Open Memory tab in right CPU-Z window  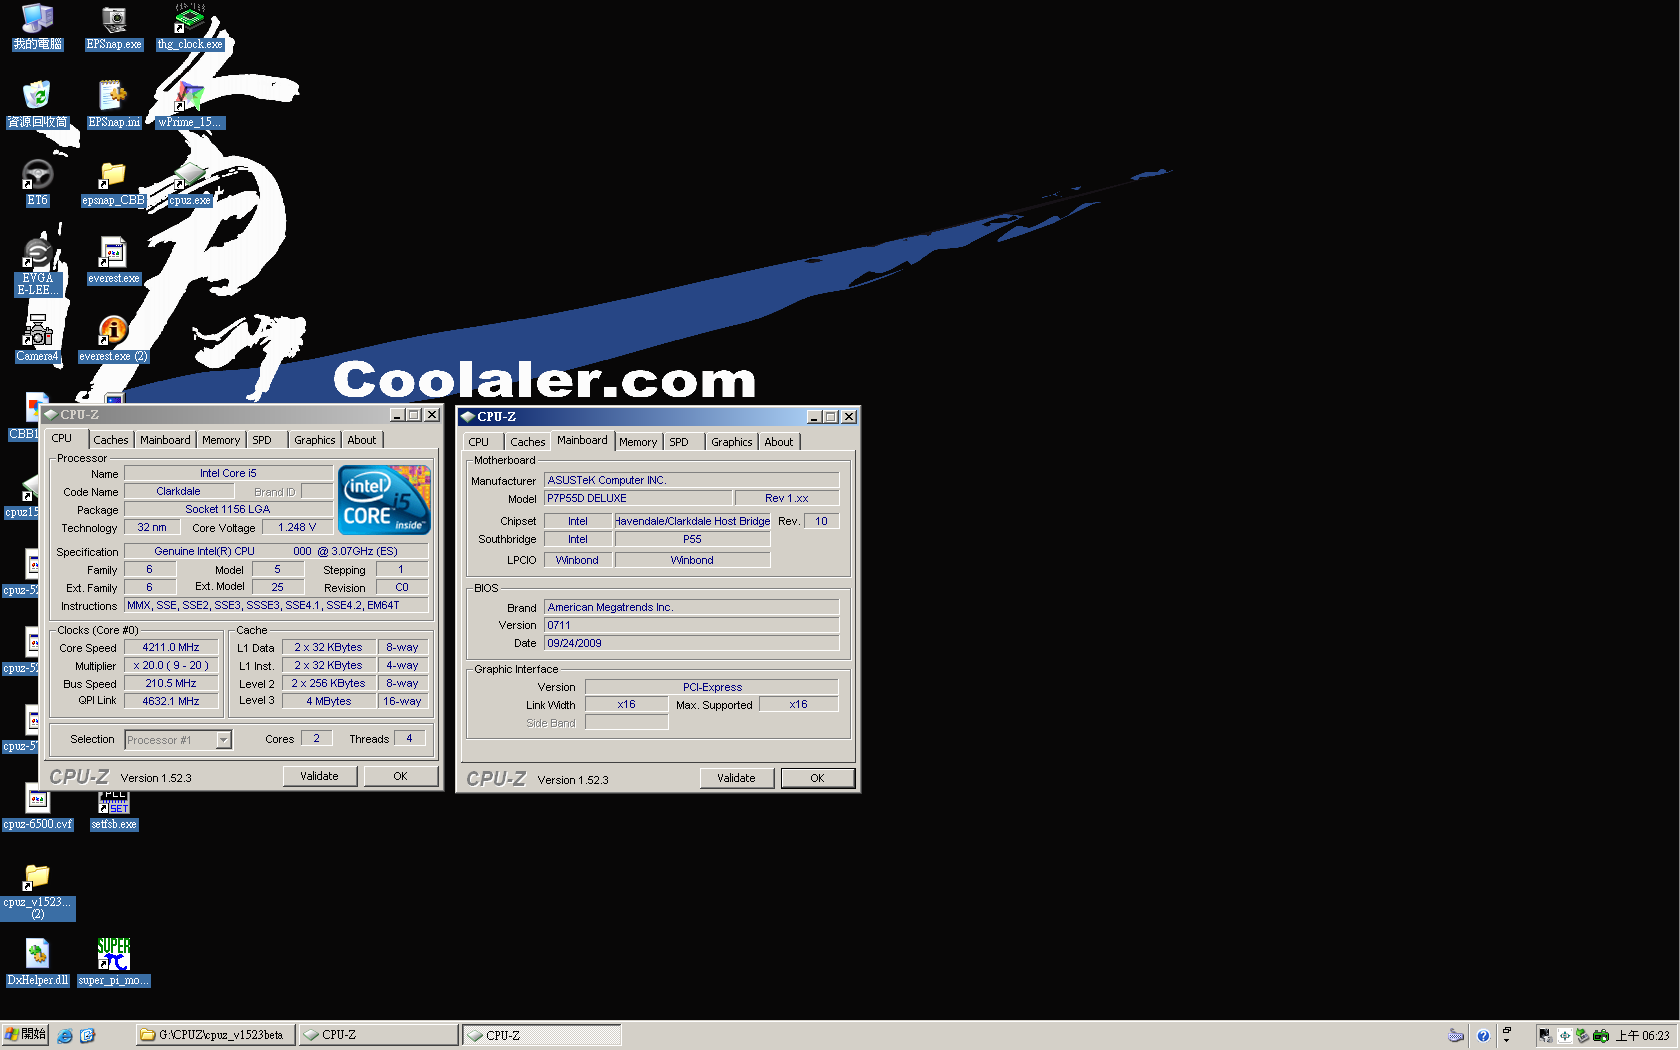[x=638, y=442]
